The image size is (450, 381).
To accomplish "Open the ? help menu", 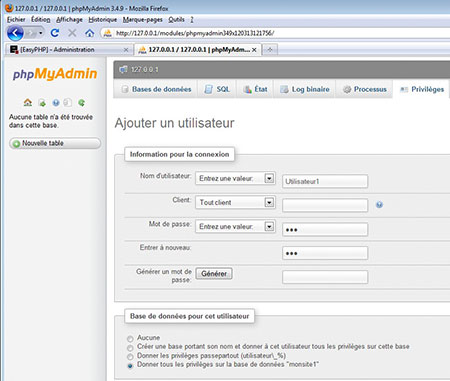I will (192, 20).
